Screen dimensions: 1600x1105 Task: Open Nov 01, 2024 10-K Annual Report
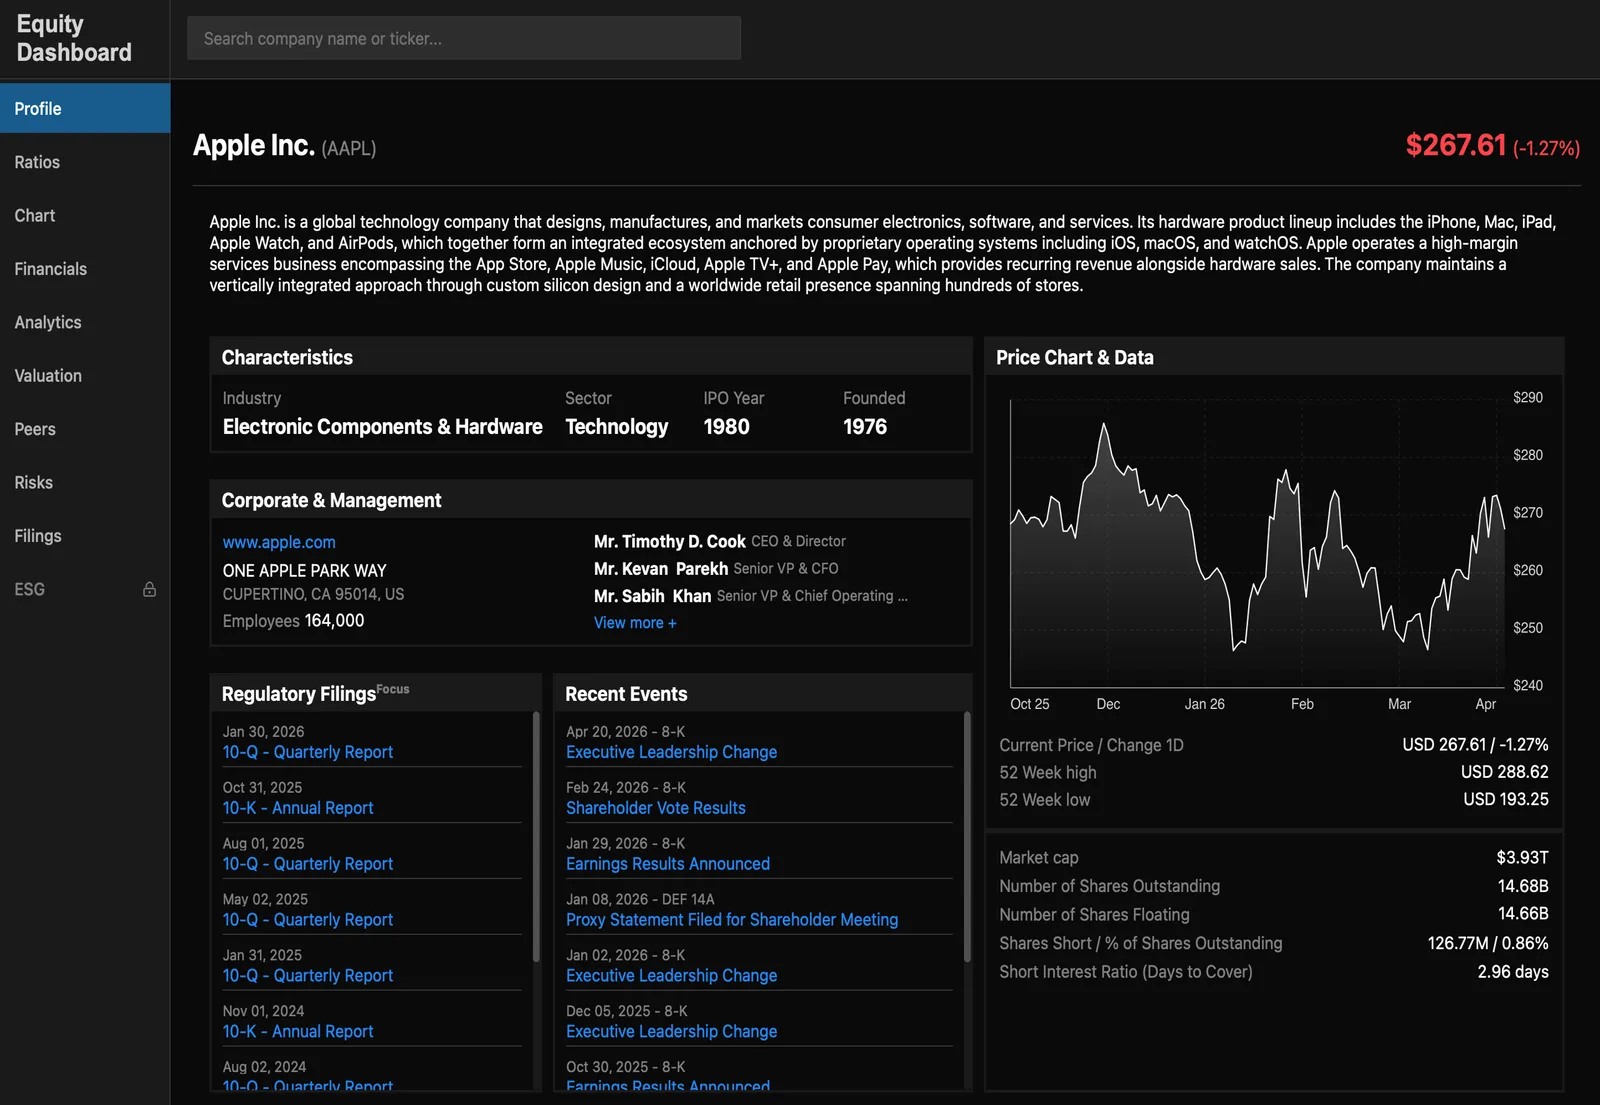(x=298, y=1032)
